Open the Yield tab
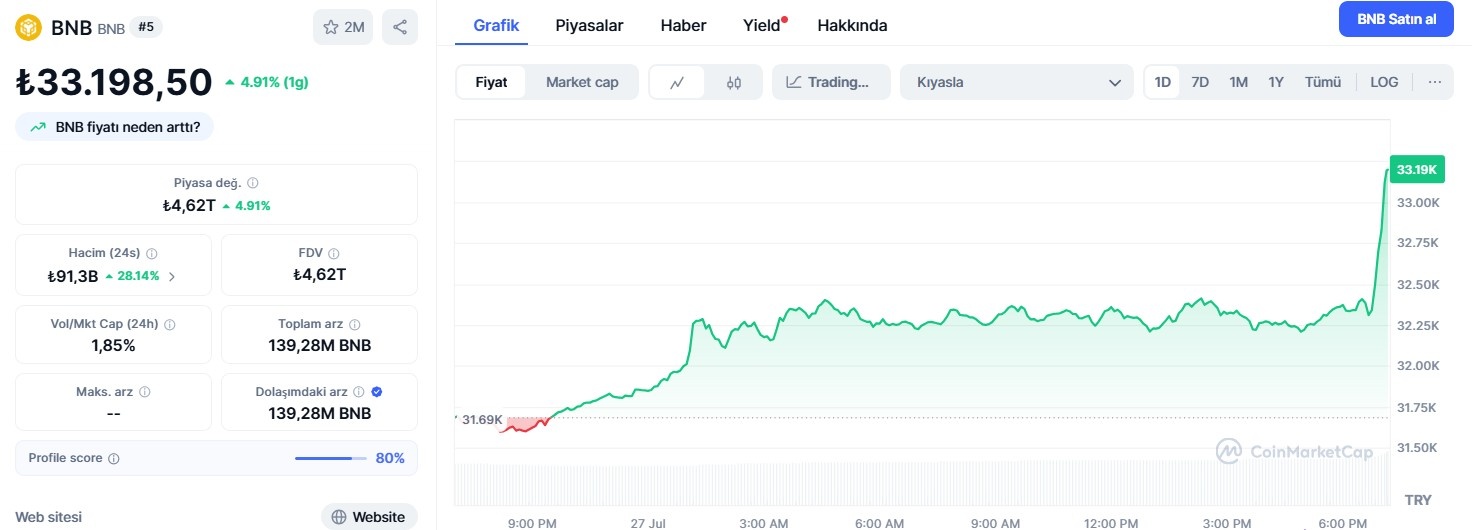This screenshot has width=1472, height=530. click(763, 25)
